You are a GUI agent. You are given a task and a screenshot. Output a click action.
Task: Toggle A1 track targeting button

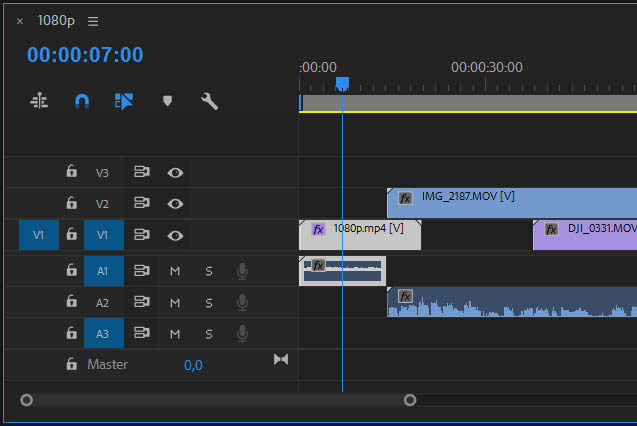(104, 271)
